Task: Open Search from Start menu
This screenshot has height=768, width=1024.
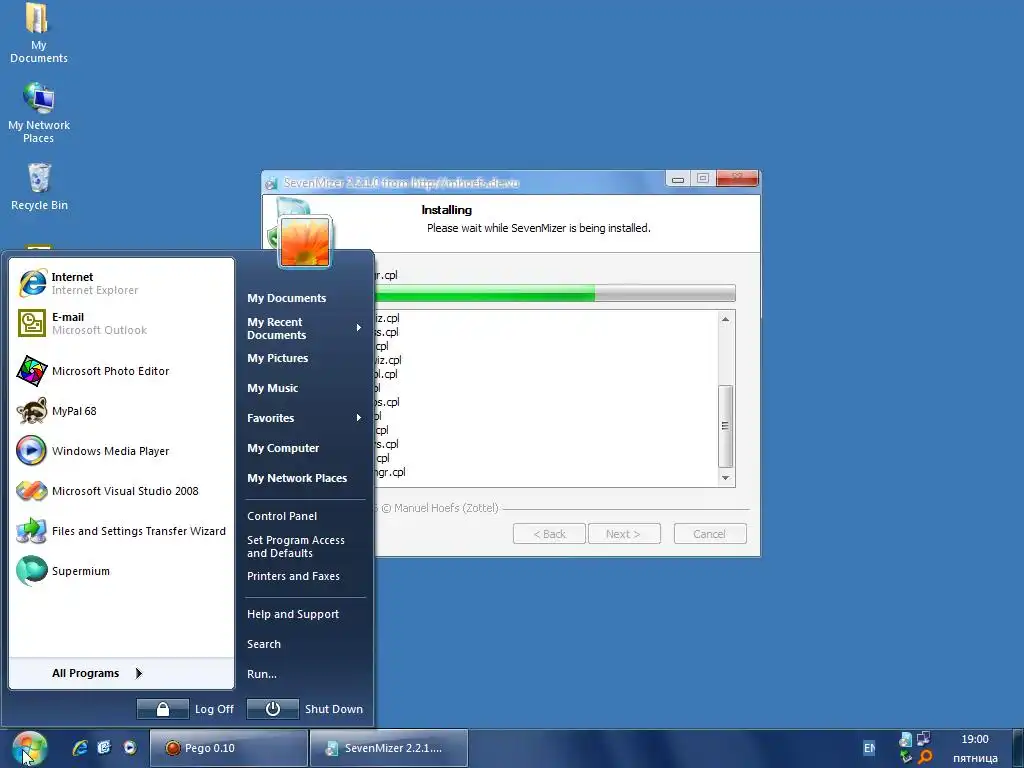Action: [305, 644]
